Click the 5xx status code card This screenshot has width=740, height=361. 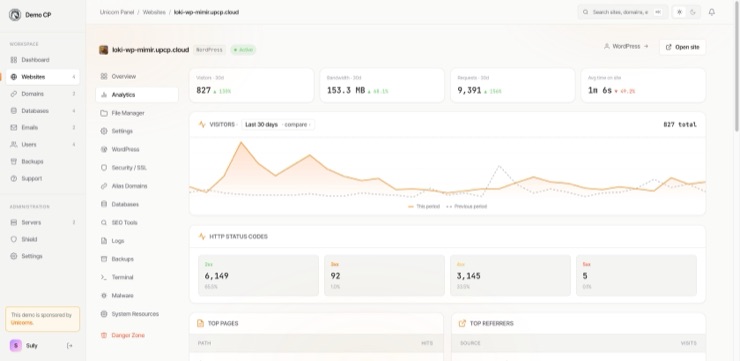[636, 276]
